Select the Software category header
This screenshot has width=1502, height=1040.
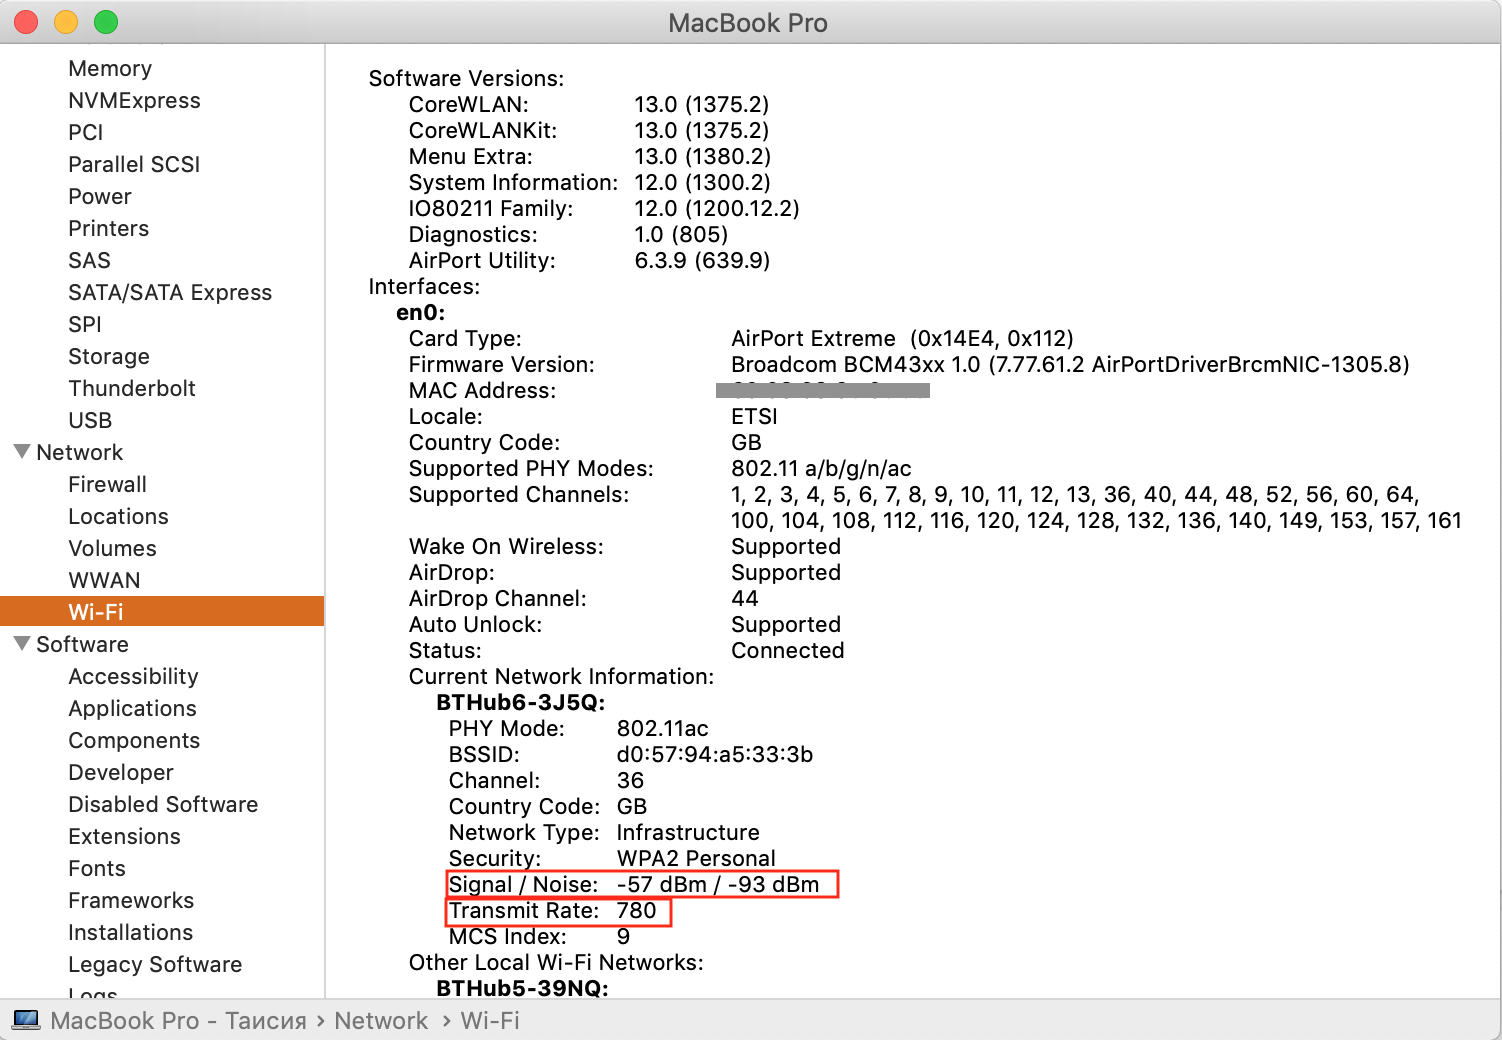[x=82, y=644]
